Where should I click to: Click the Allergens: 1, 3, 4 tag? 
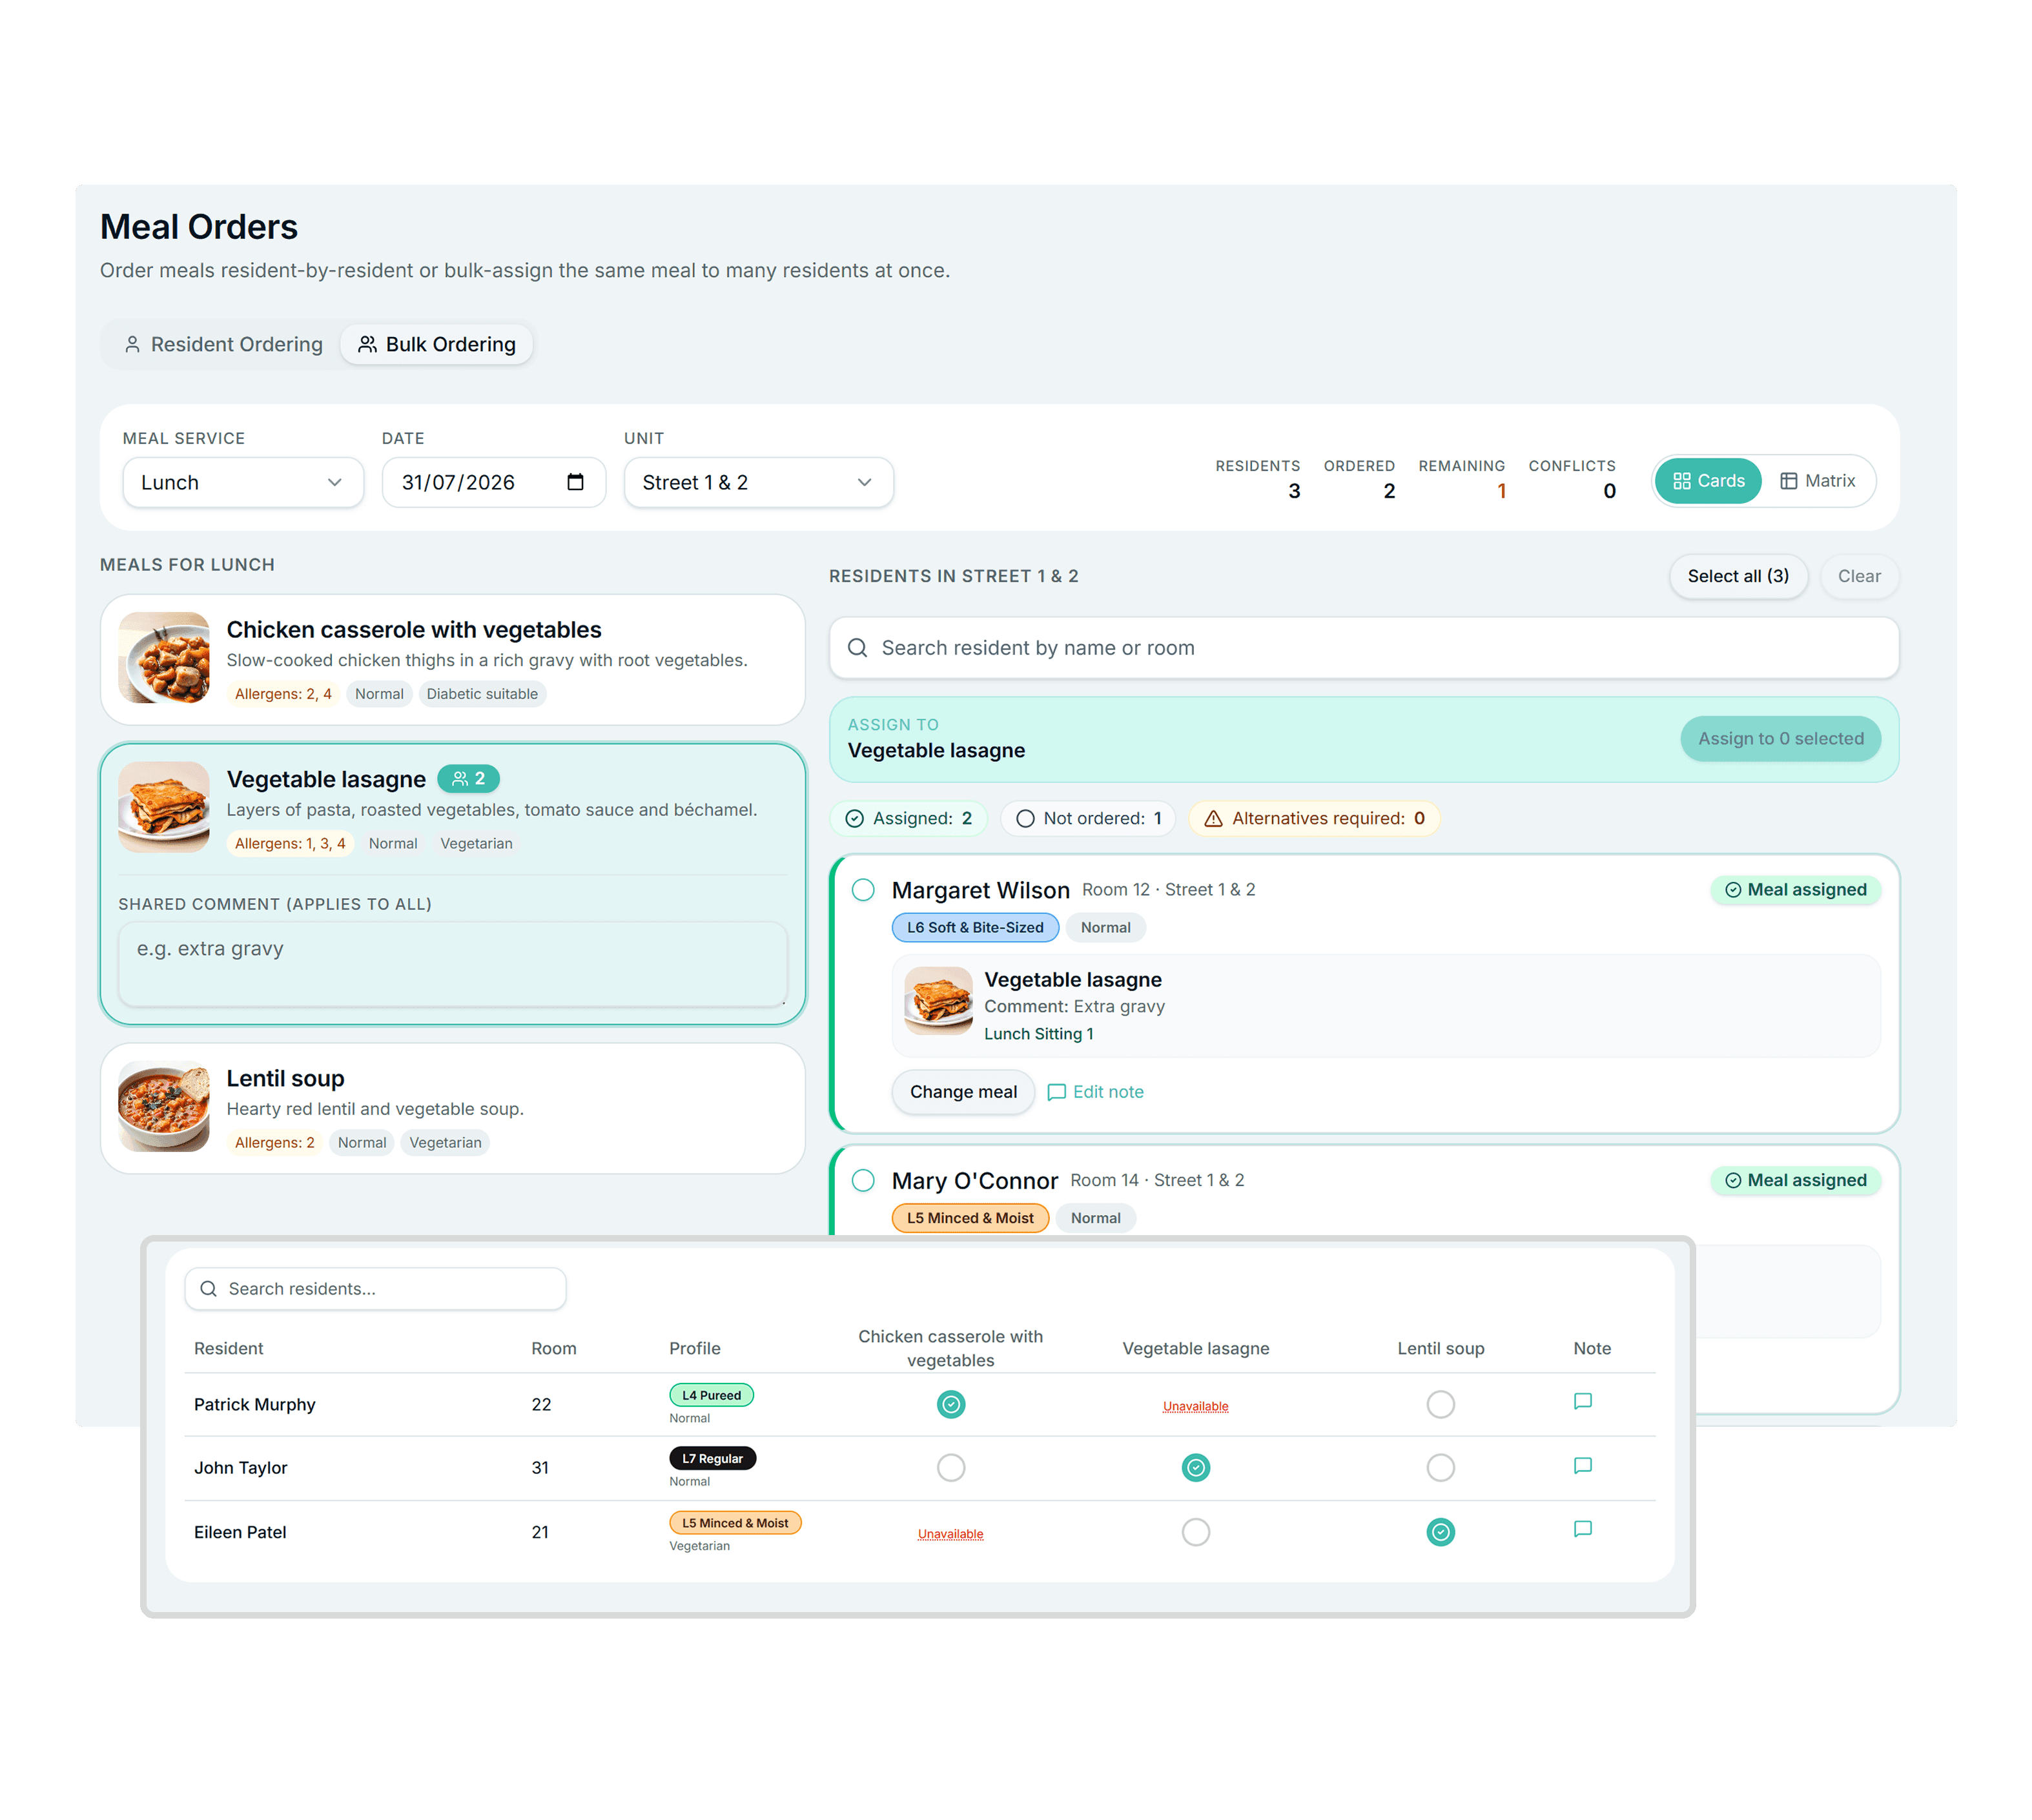pos(290,844)
